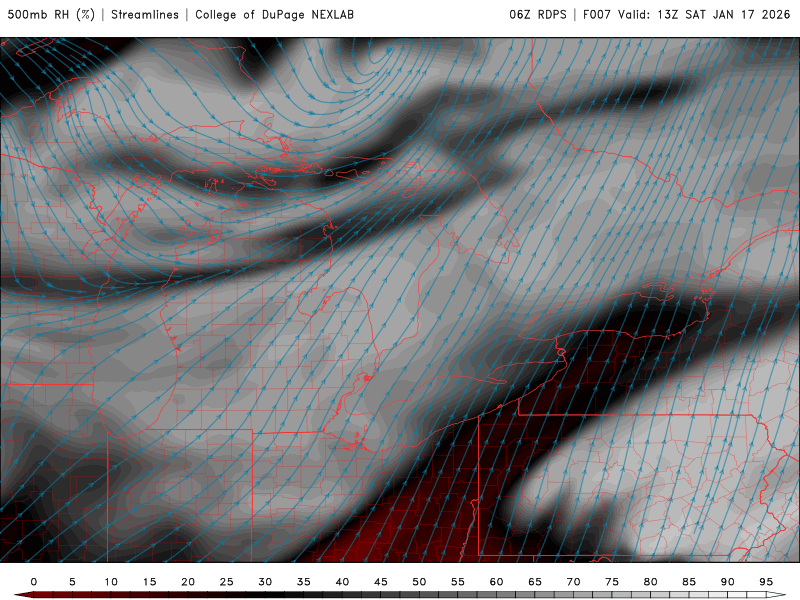Click gray color bar segment under 55

pos(467,595)
